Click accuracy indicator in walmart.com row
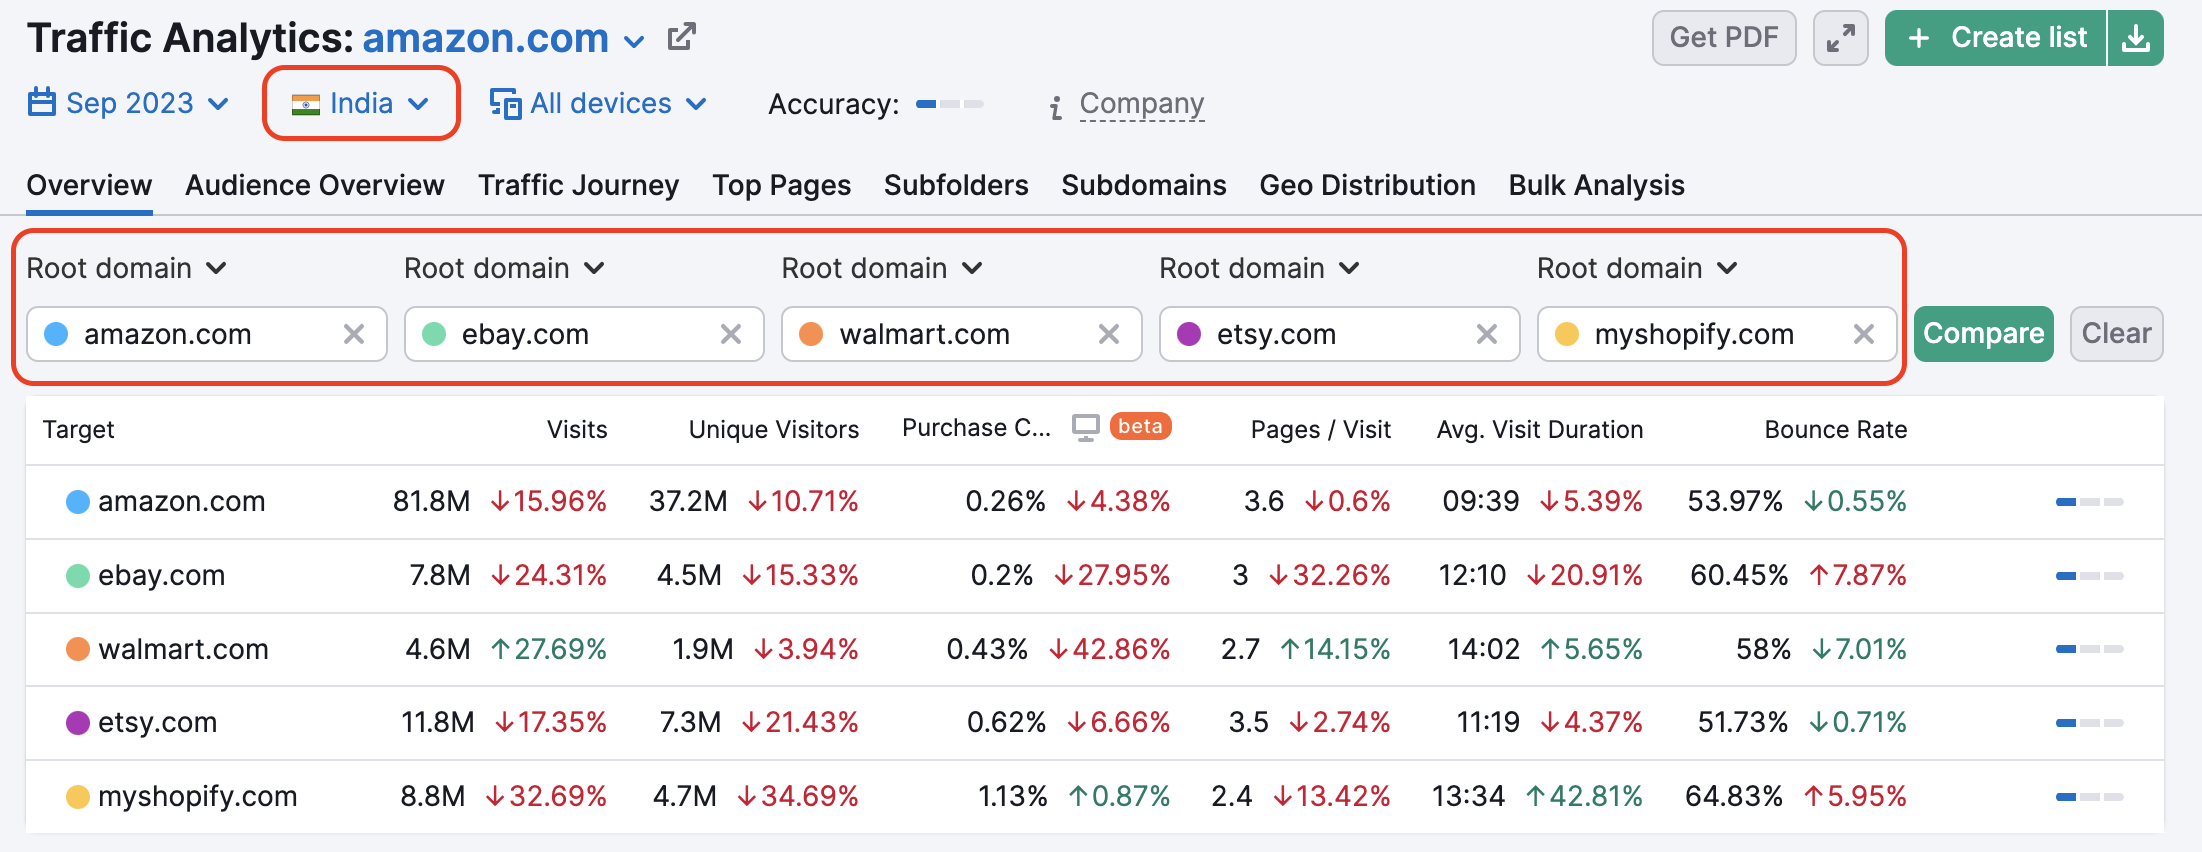Image resolution: width=2202 pixels, height=852 pixels. [2089, 649]
